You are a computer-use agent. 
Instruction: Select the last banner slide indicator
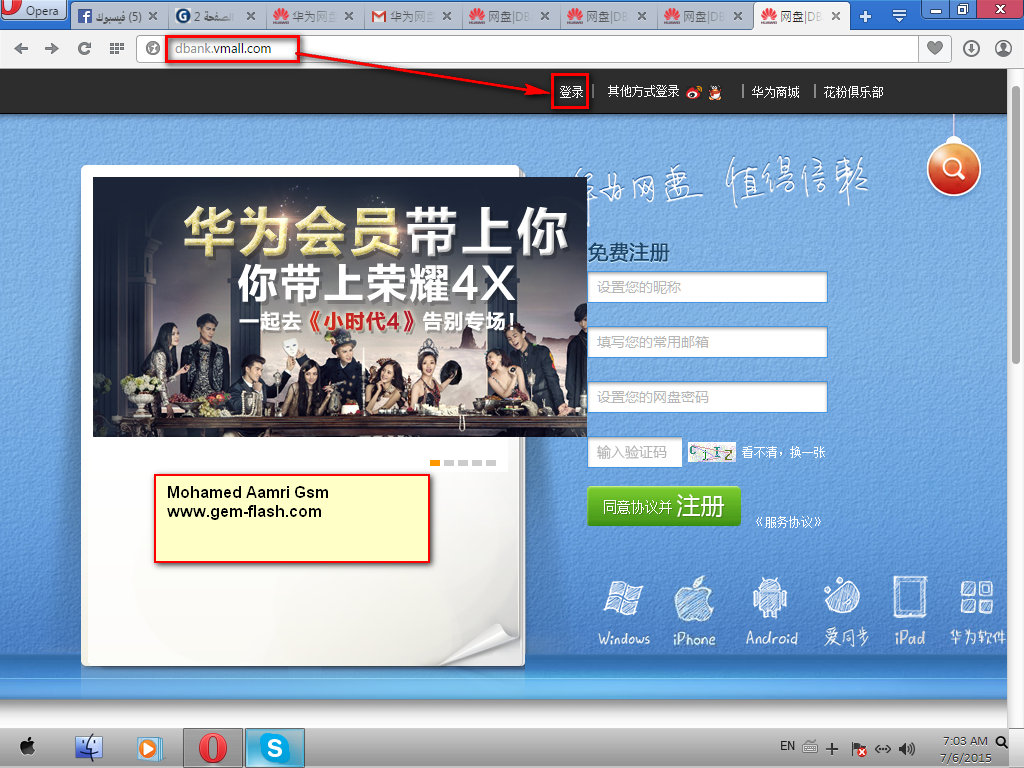[491, 463]
